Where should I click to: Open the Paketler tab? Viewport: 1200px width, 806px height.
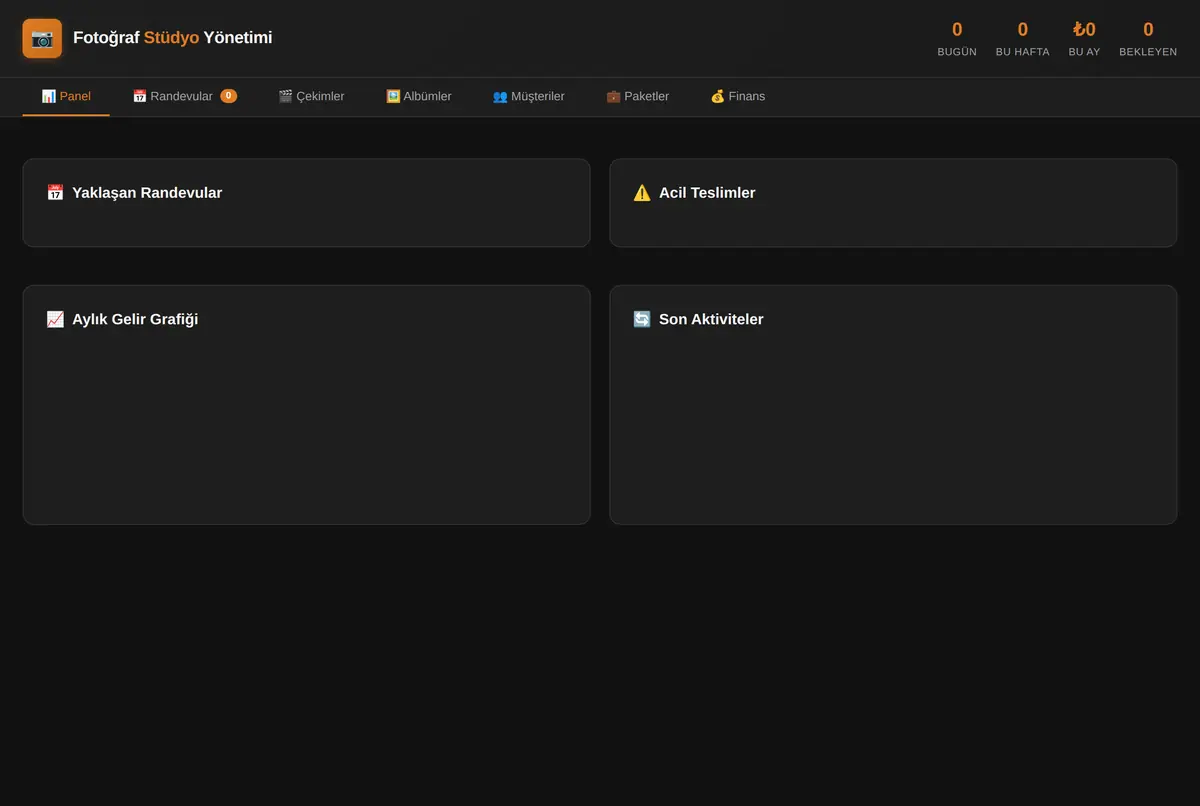638,96
